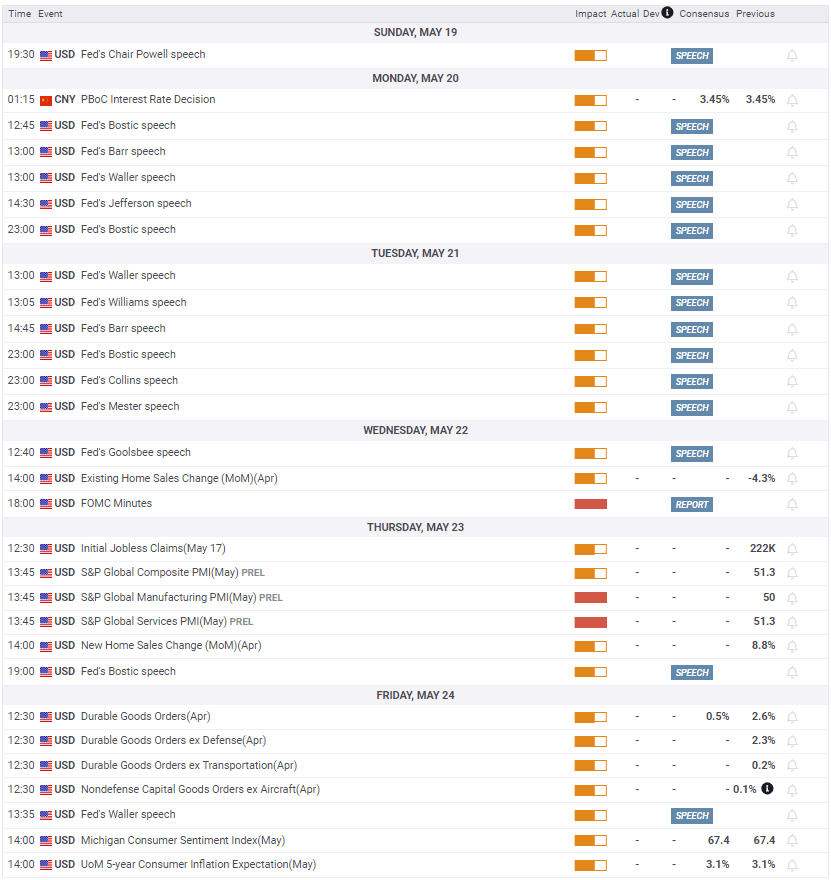The image size is (831, 880).
Task: Click bell icon for FOMC Minutes
Action: pos(792,505)
